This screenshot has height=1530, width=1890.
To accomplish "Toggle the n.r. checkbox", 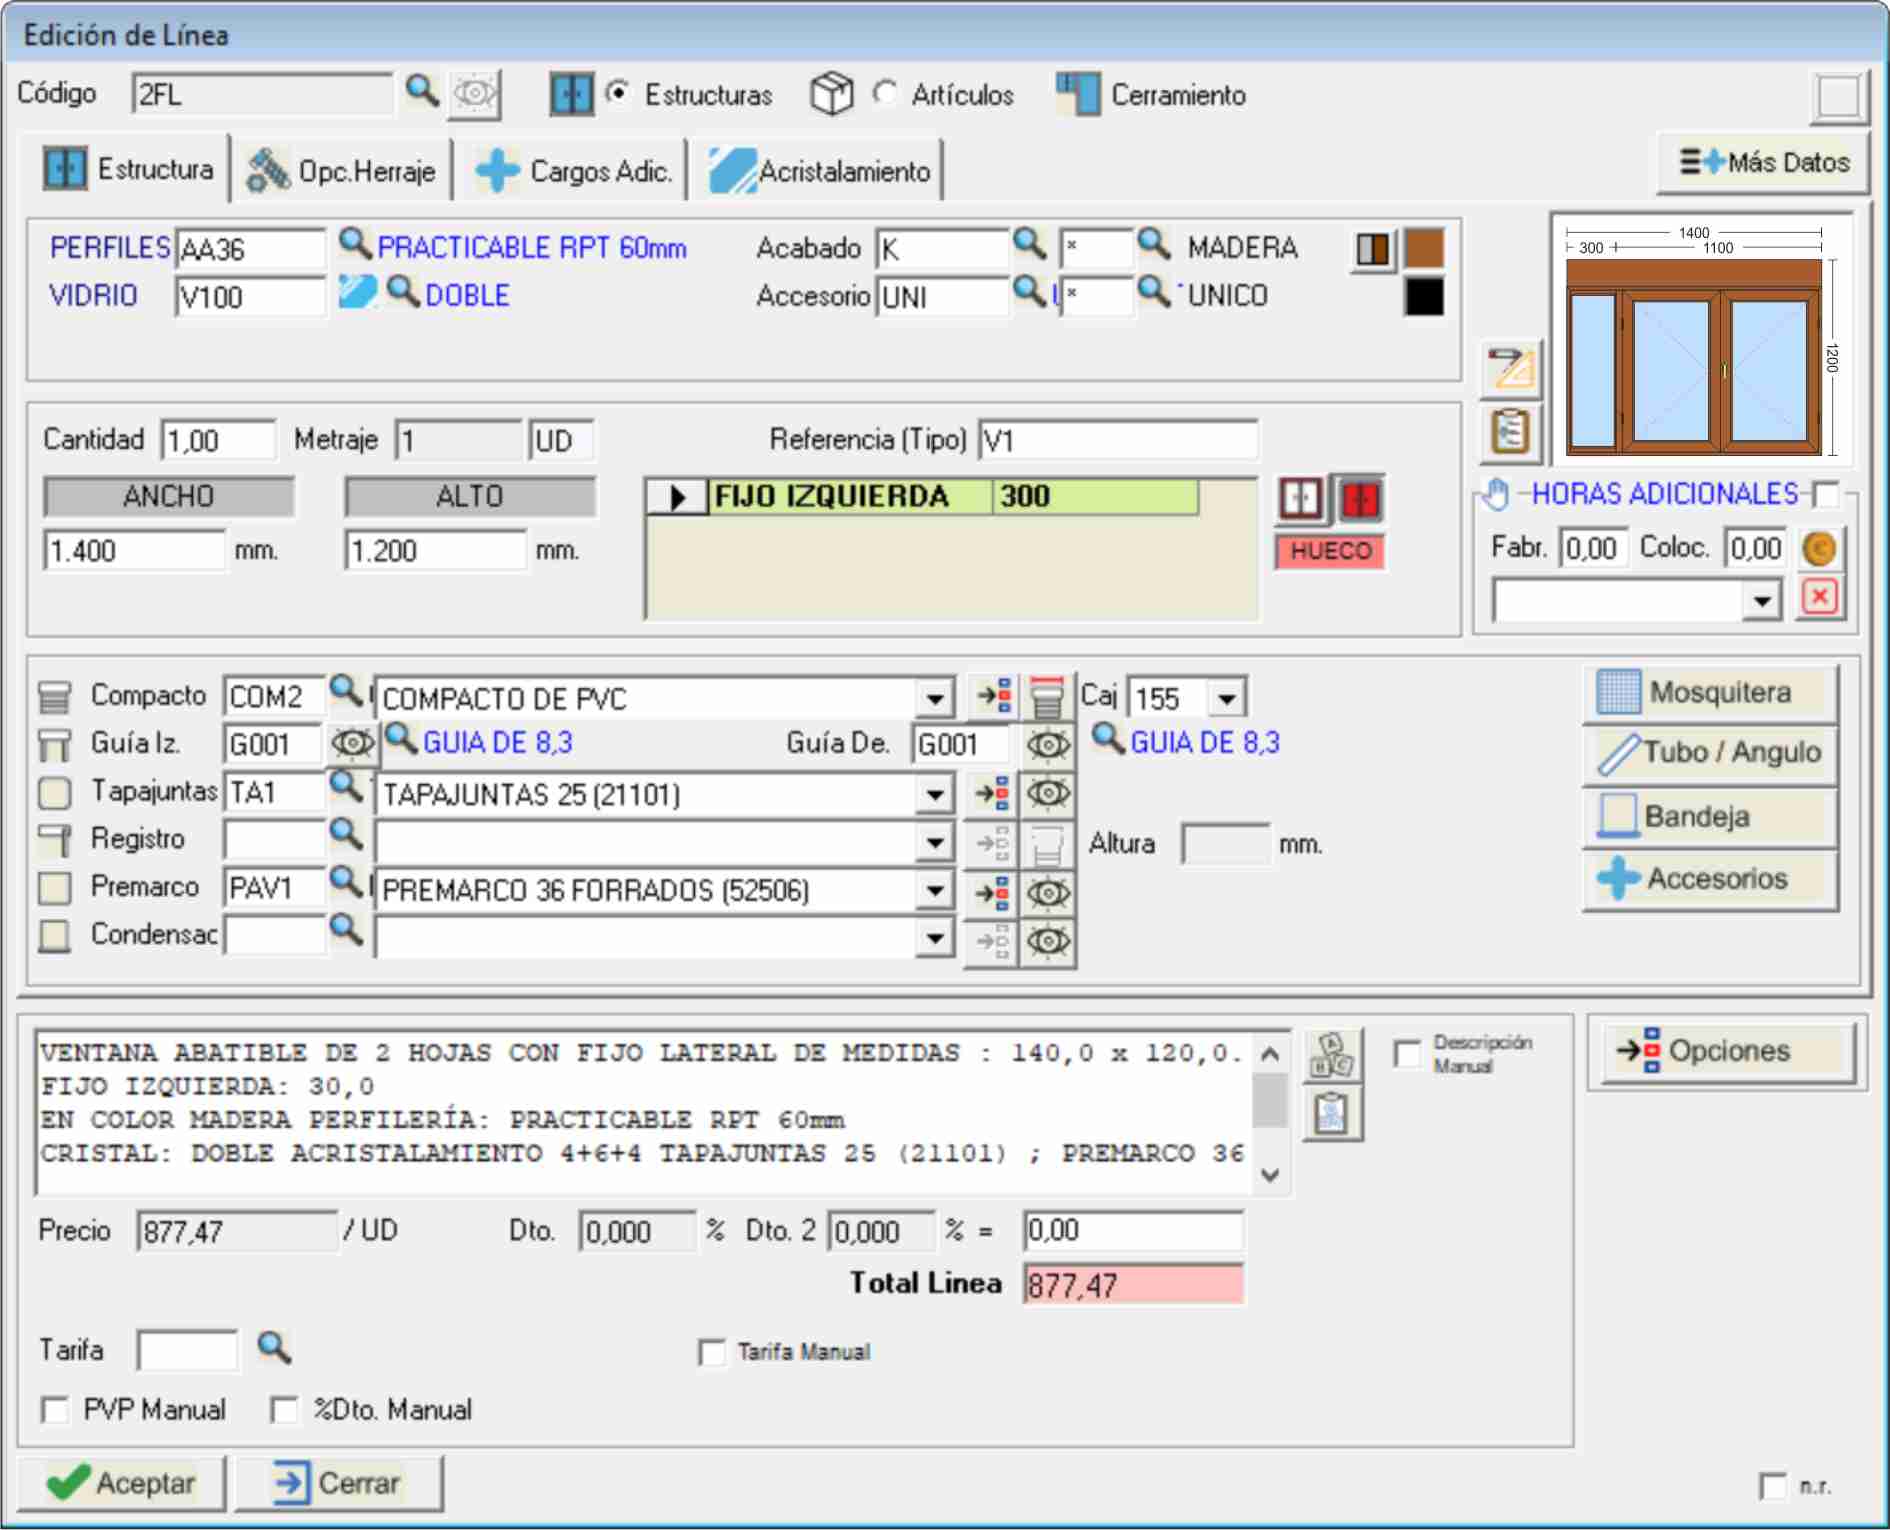I will pos(1774,1486).
